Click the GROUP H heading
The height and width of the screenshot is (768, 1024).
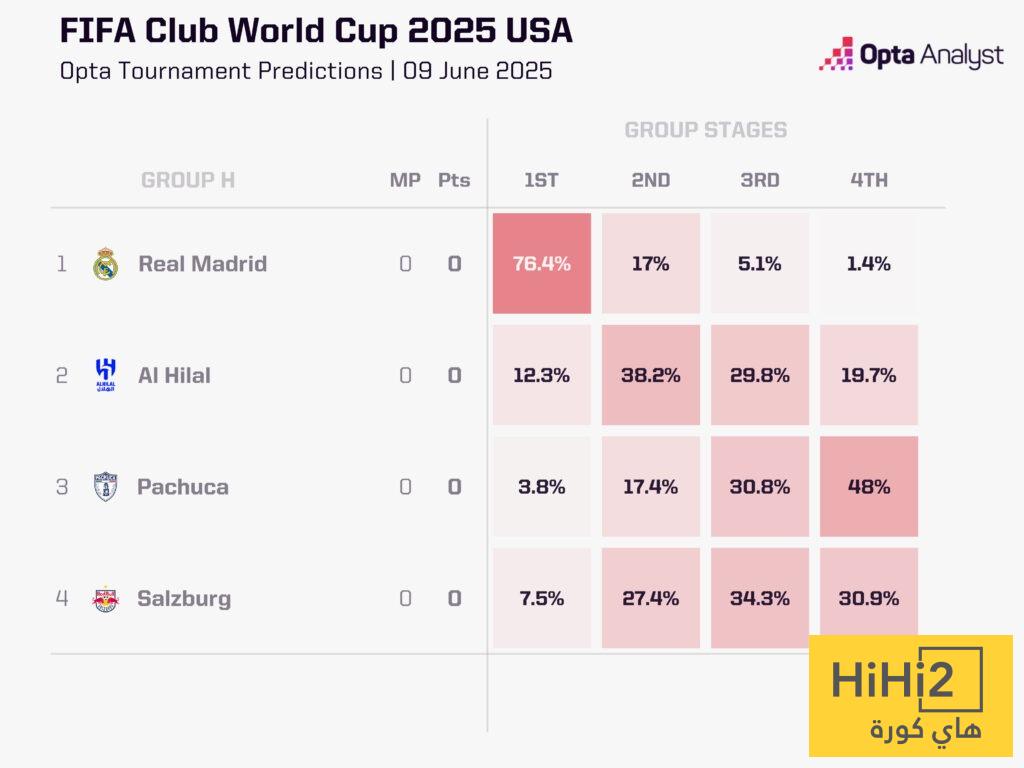[x=188, y=181]
